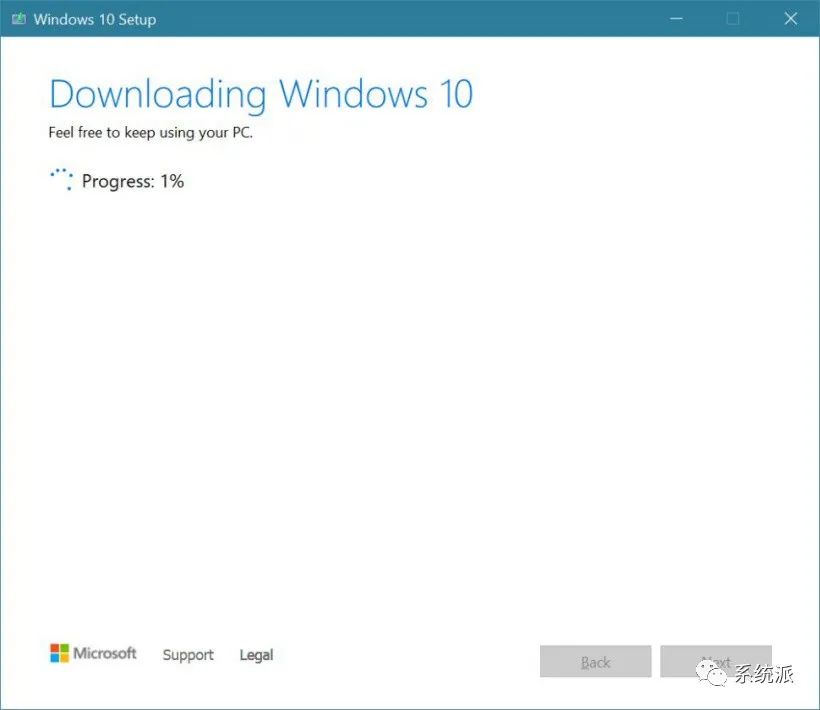This screenshot has width=820, height=710.
Task: Click the 'Downloading Windows 10' heading
Action: pyautogui.click(x=261, y=95)
